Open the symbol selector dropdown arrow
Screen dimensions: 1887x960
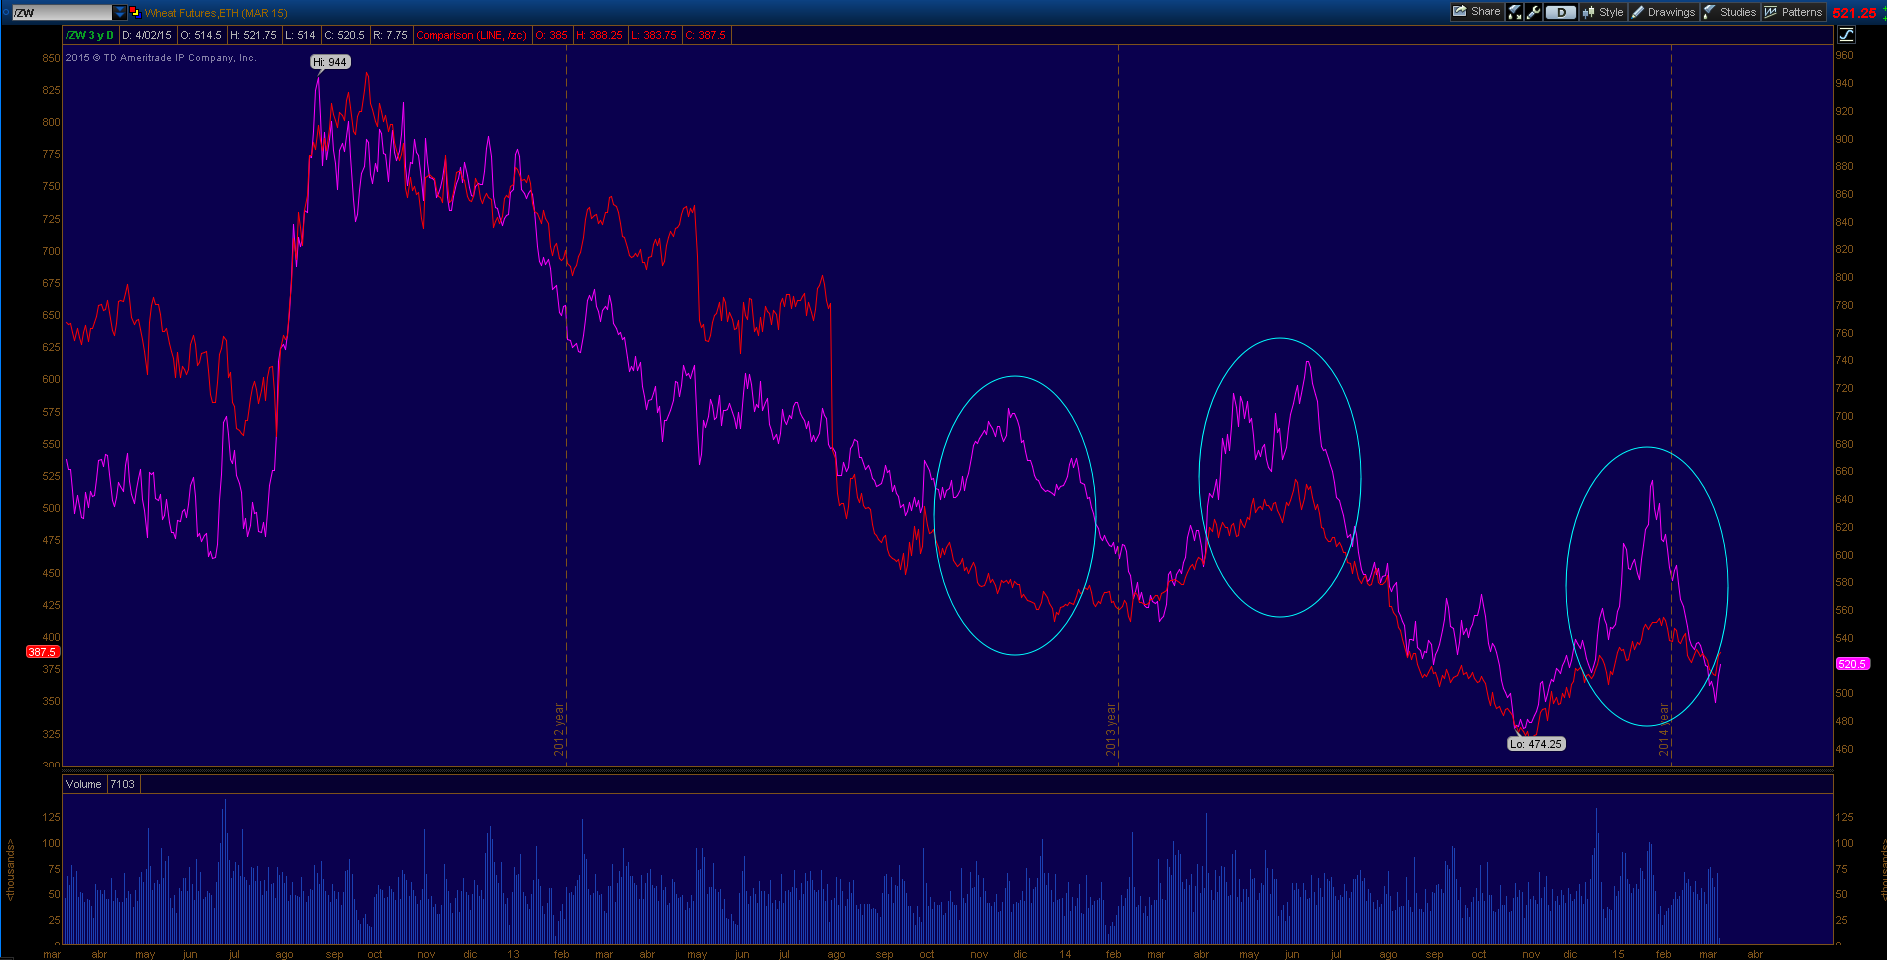pyautogui.click(x=120, y=13)
